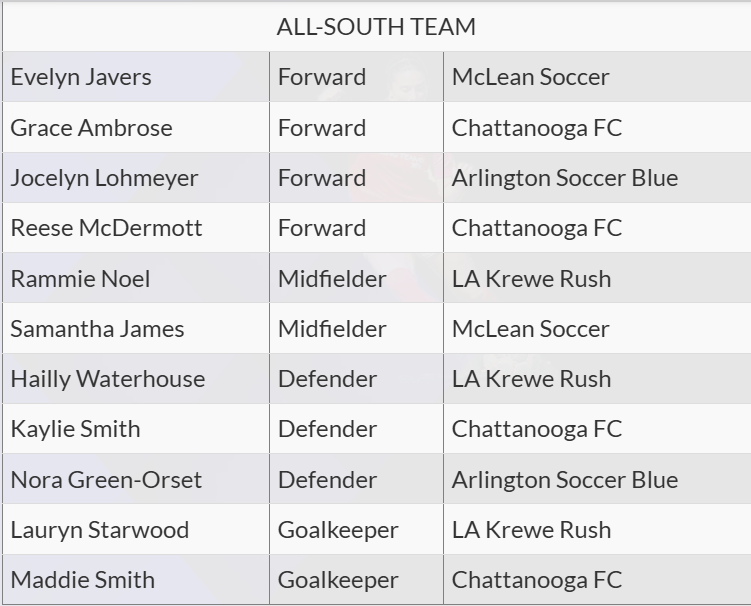The width and height of the screenshot is (751, 606).
Task: Click the ALL-SOUTH TEAM table header
Action: click(376, 27)
